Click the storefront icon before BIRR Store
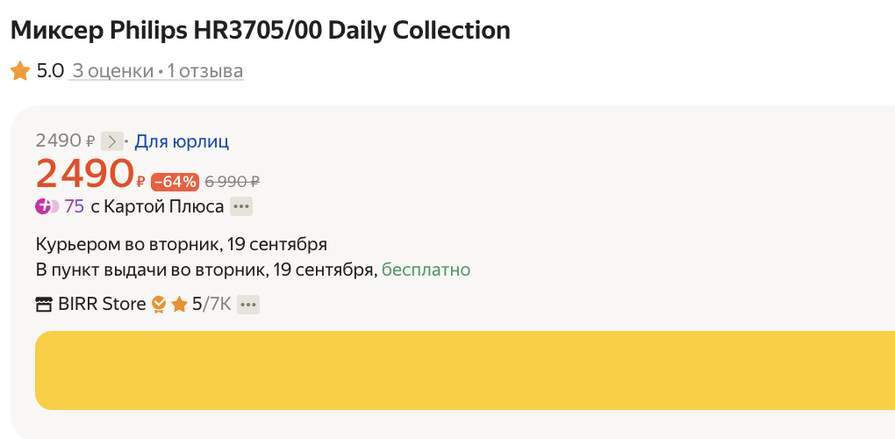Viewport: 895px width, 439px height. click(44, 305)
